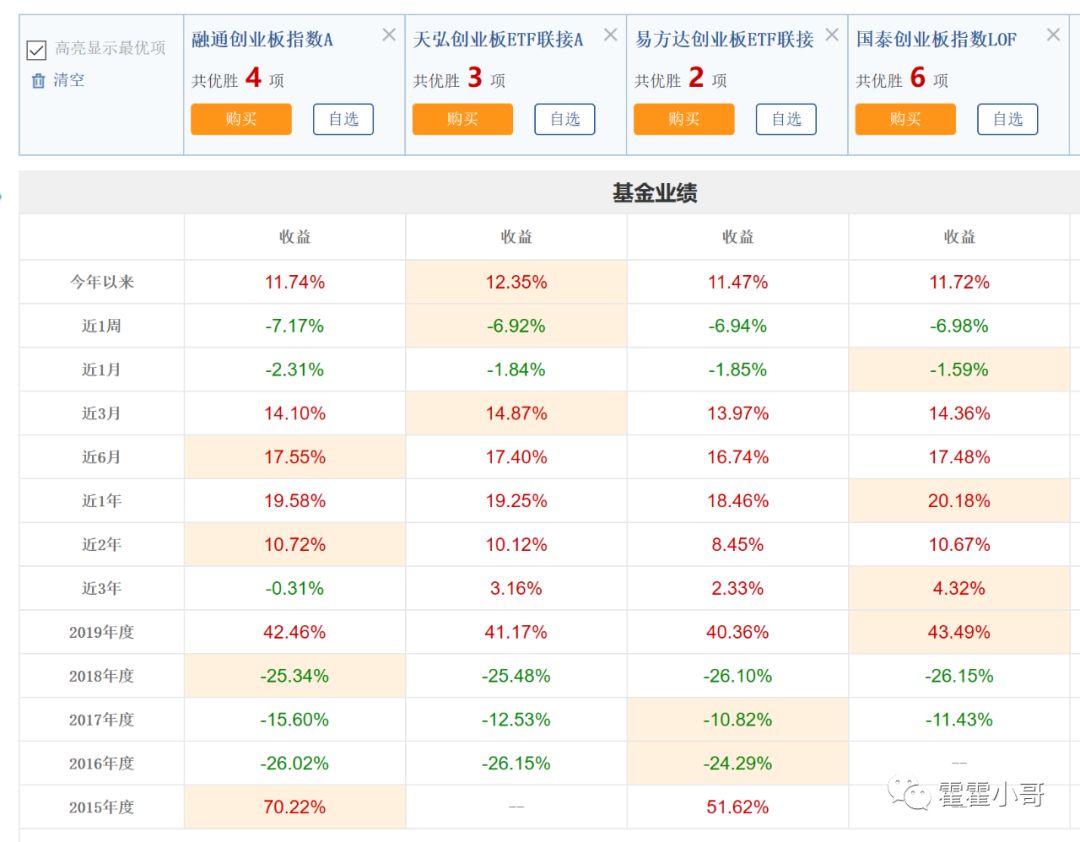Click the 清空 link to clear comparison
Viewport: 1080px width, 842px height.
pyautogui.click(x=69, y=81)
